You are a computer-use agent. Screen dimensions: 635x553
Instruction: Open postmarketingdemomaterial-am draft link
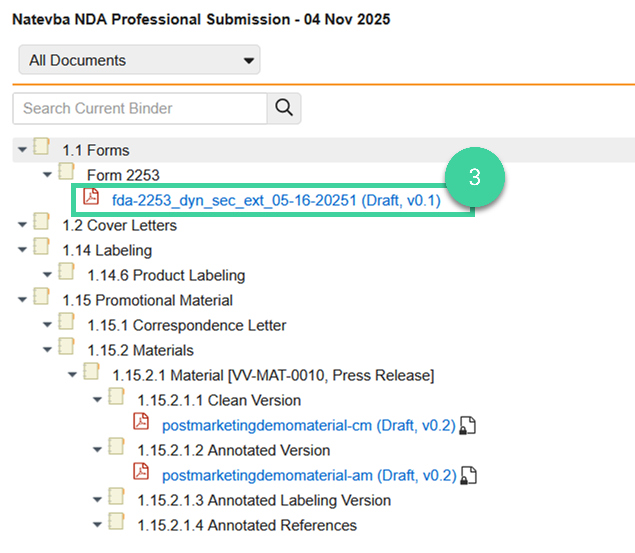(308, 475)
